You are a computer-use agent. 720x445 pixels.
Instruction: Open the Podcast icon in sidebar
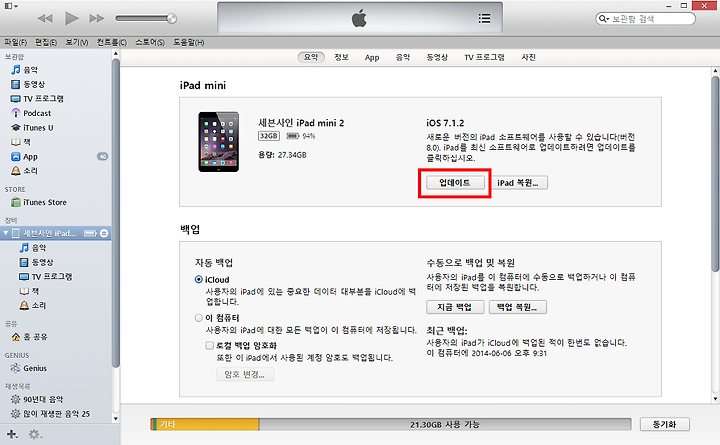[x=16, y=113]
